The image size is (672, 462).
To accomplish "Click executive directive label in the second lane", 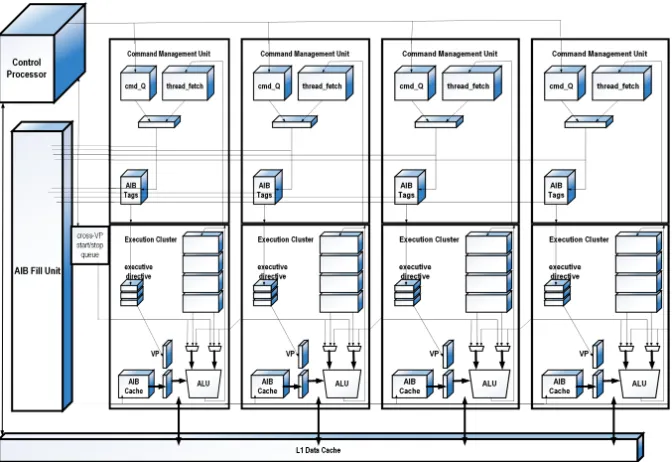I will 273,271.
